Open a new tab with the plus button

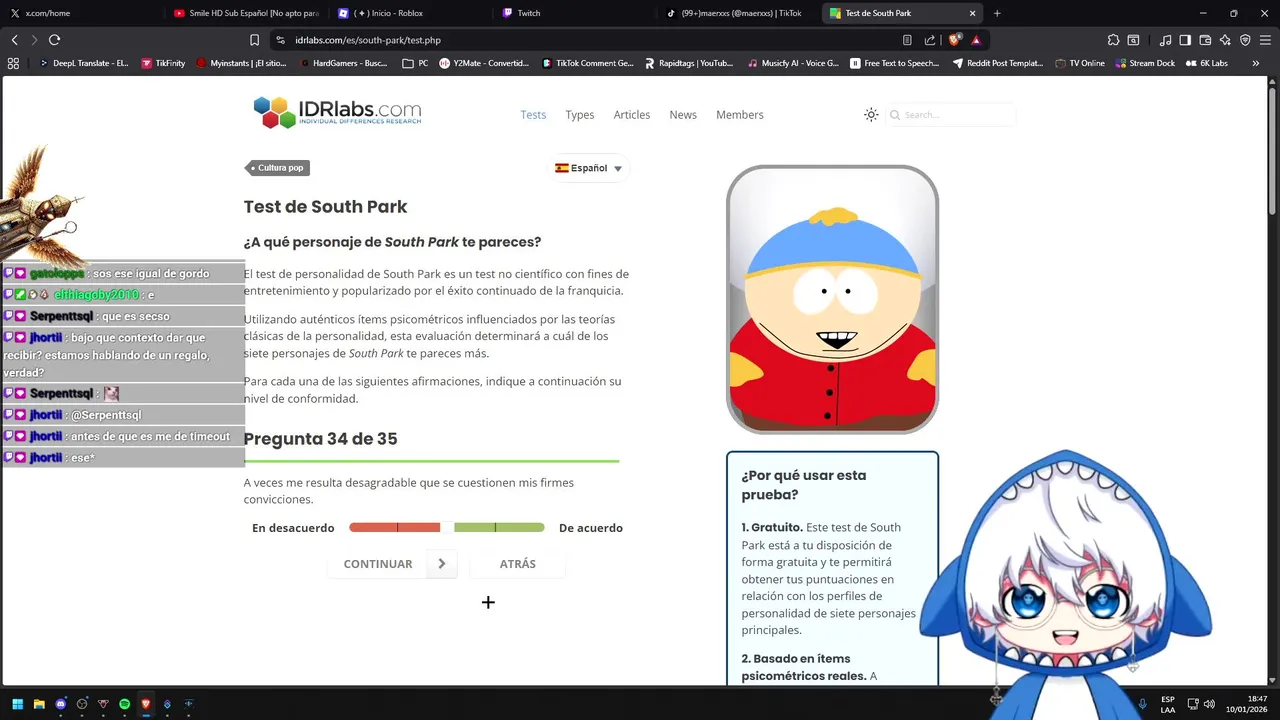tap(997, 13)
